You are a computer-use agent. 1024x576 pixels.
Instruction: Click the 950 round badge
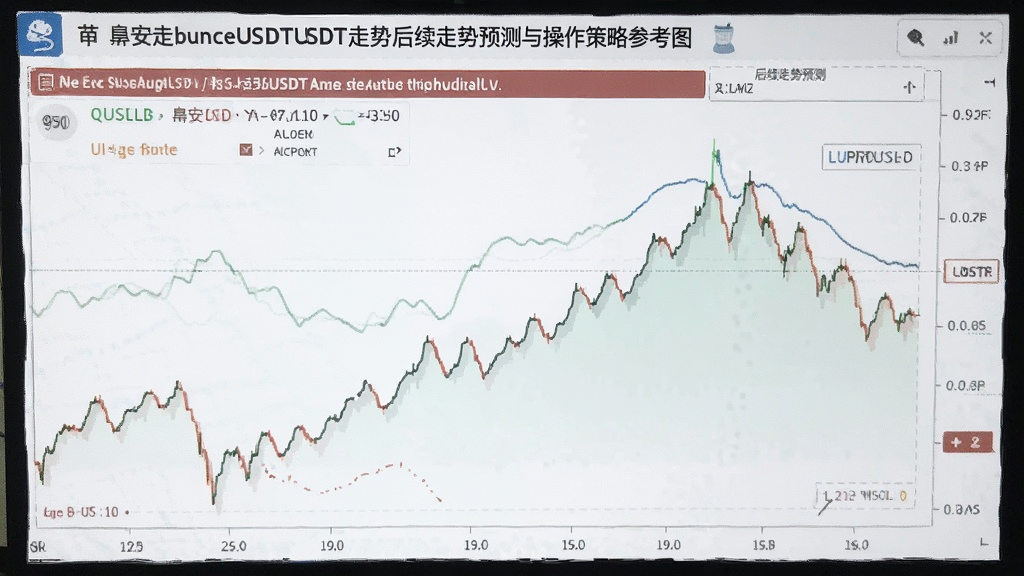point(56,121)
